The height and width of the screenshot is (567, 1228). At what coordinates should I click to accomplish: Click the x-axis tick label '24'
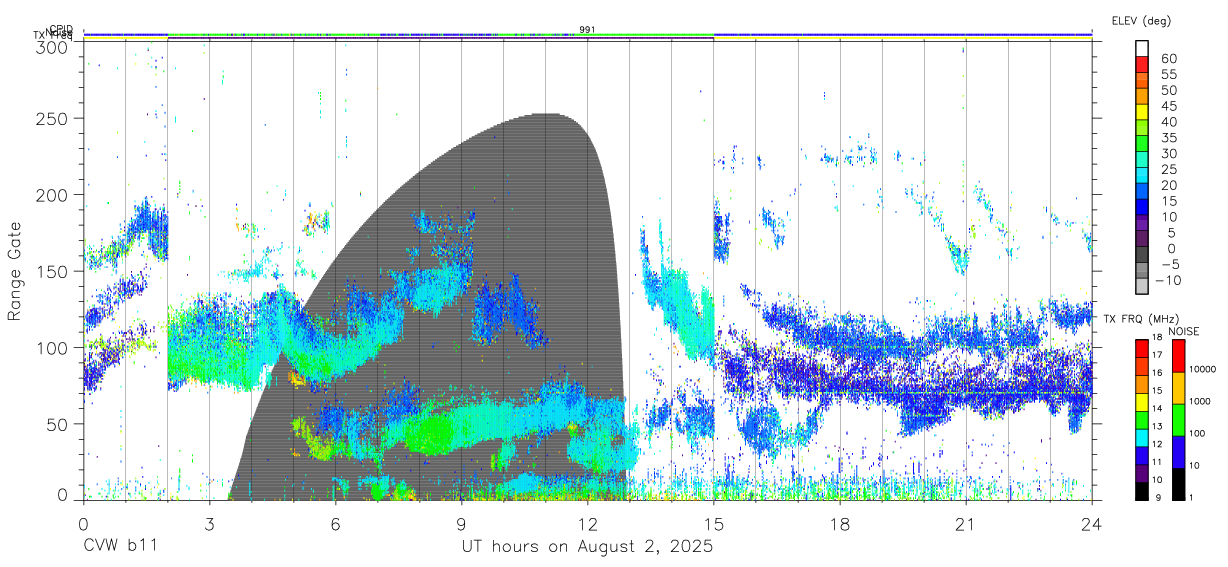tap(1092, 523)
